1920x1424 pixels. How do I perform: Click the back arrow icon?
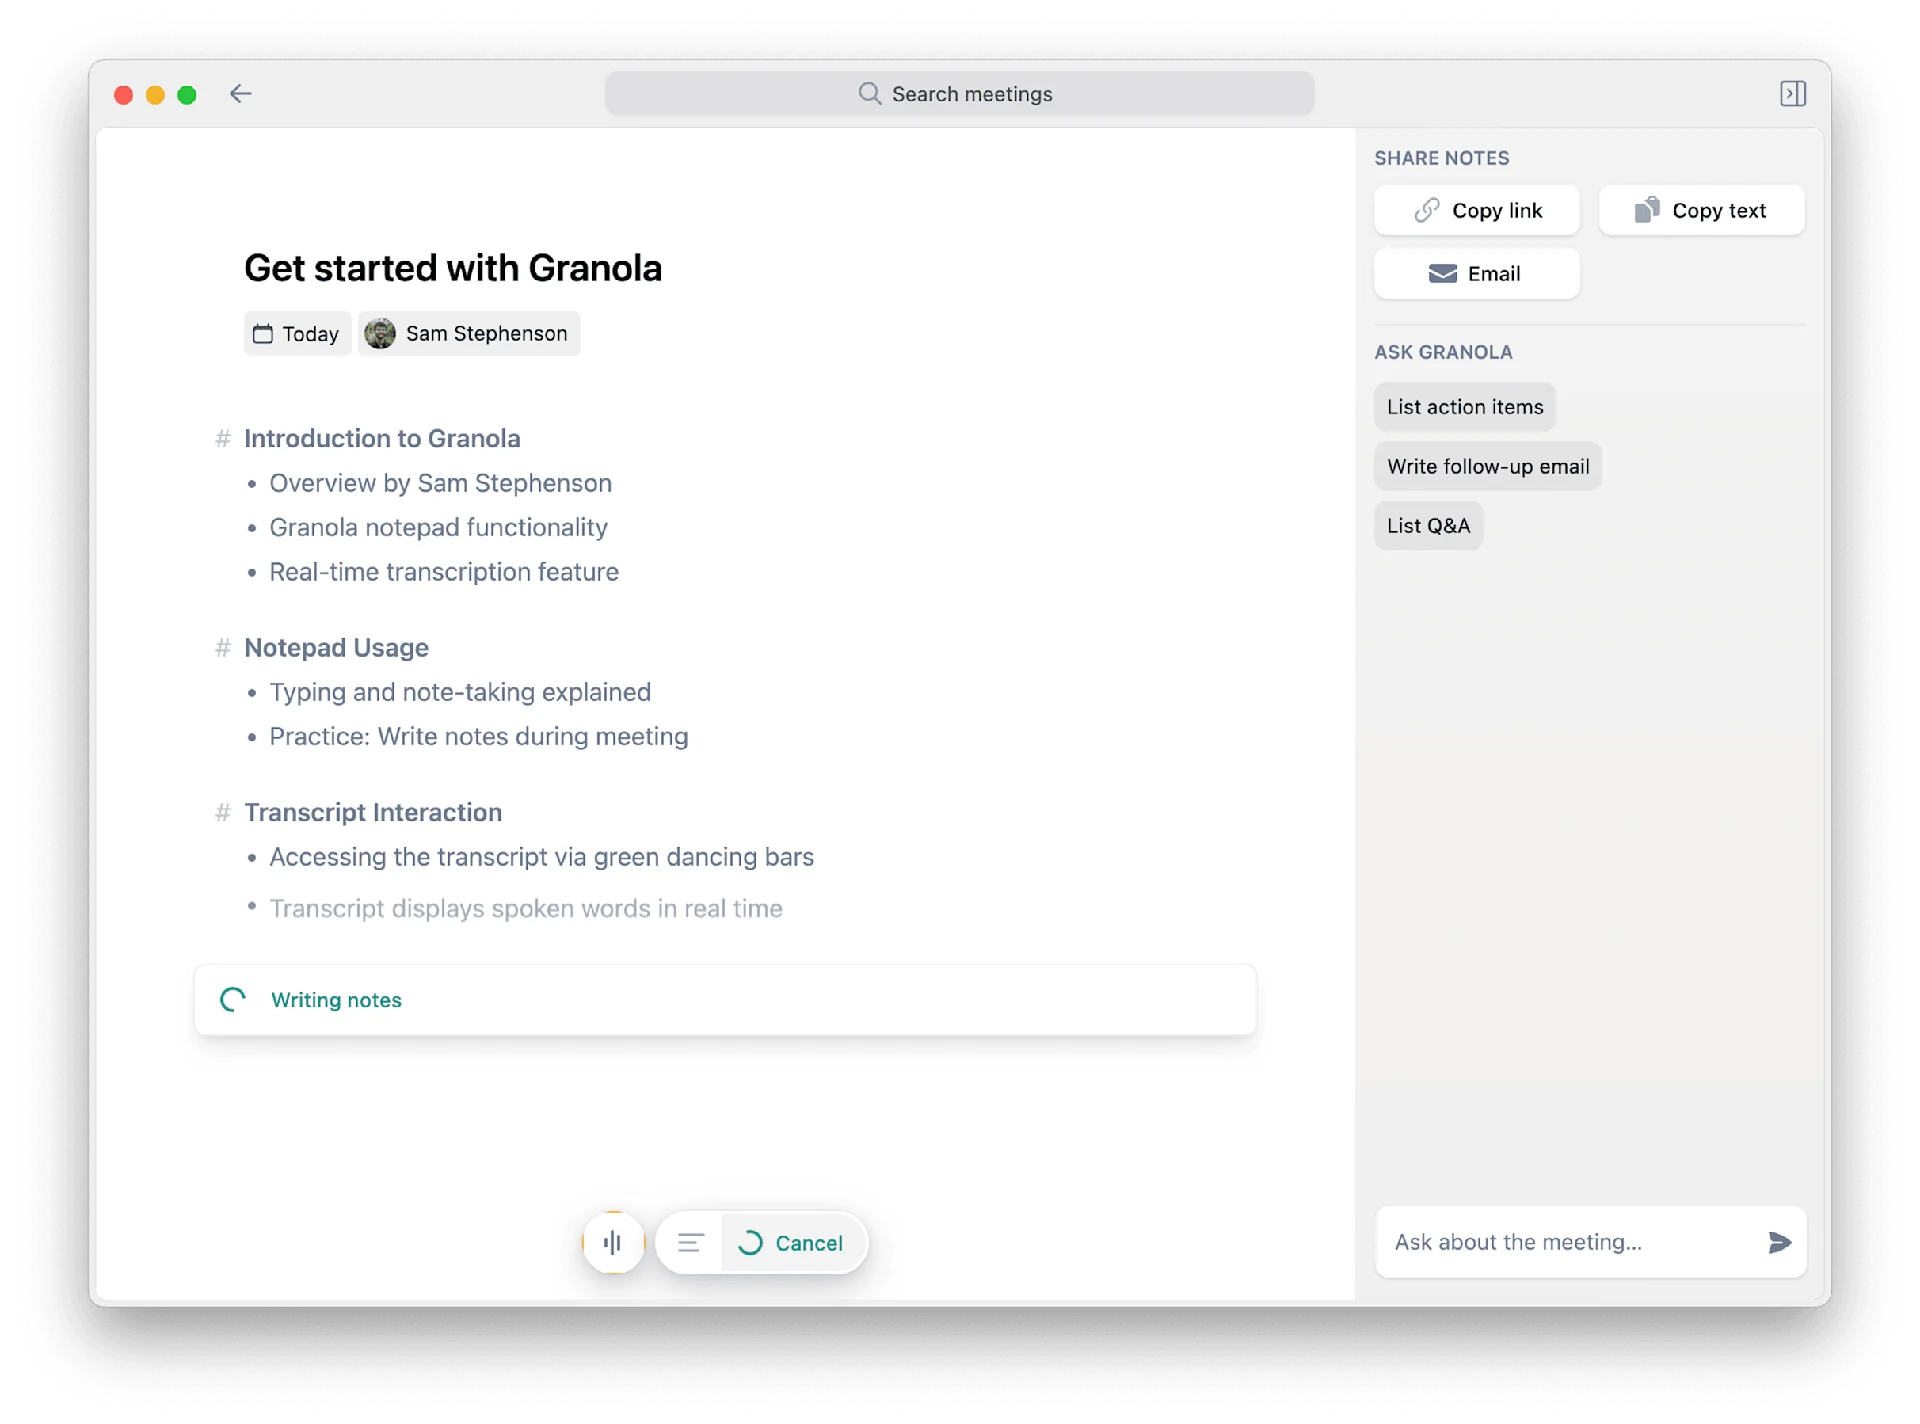point(240,94)
